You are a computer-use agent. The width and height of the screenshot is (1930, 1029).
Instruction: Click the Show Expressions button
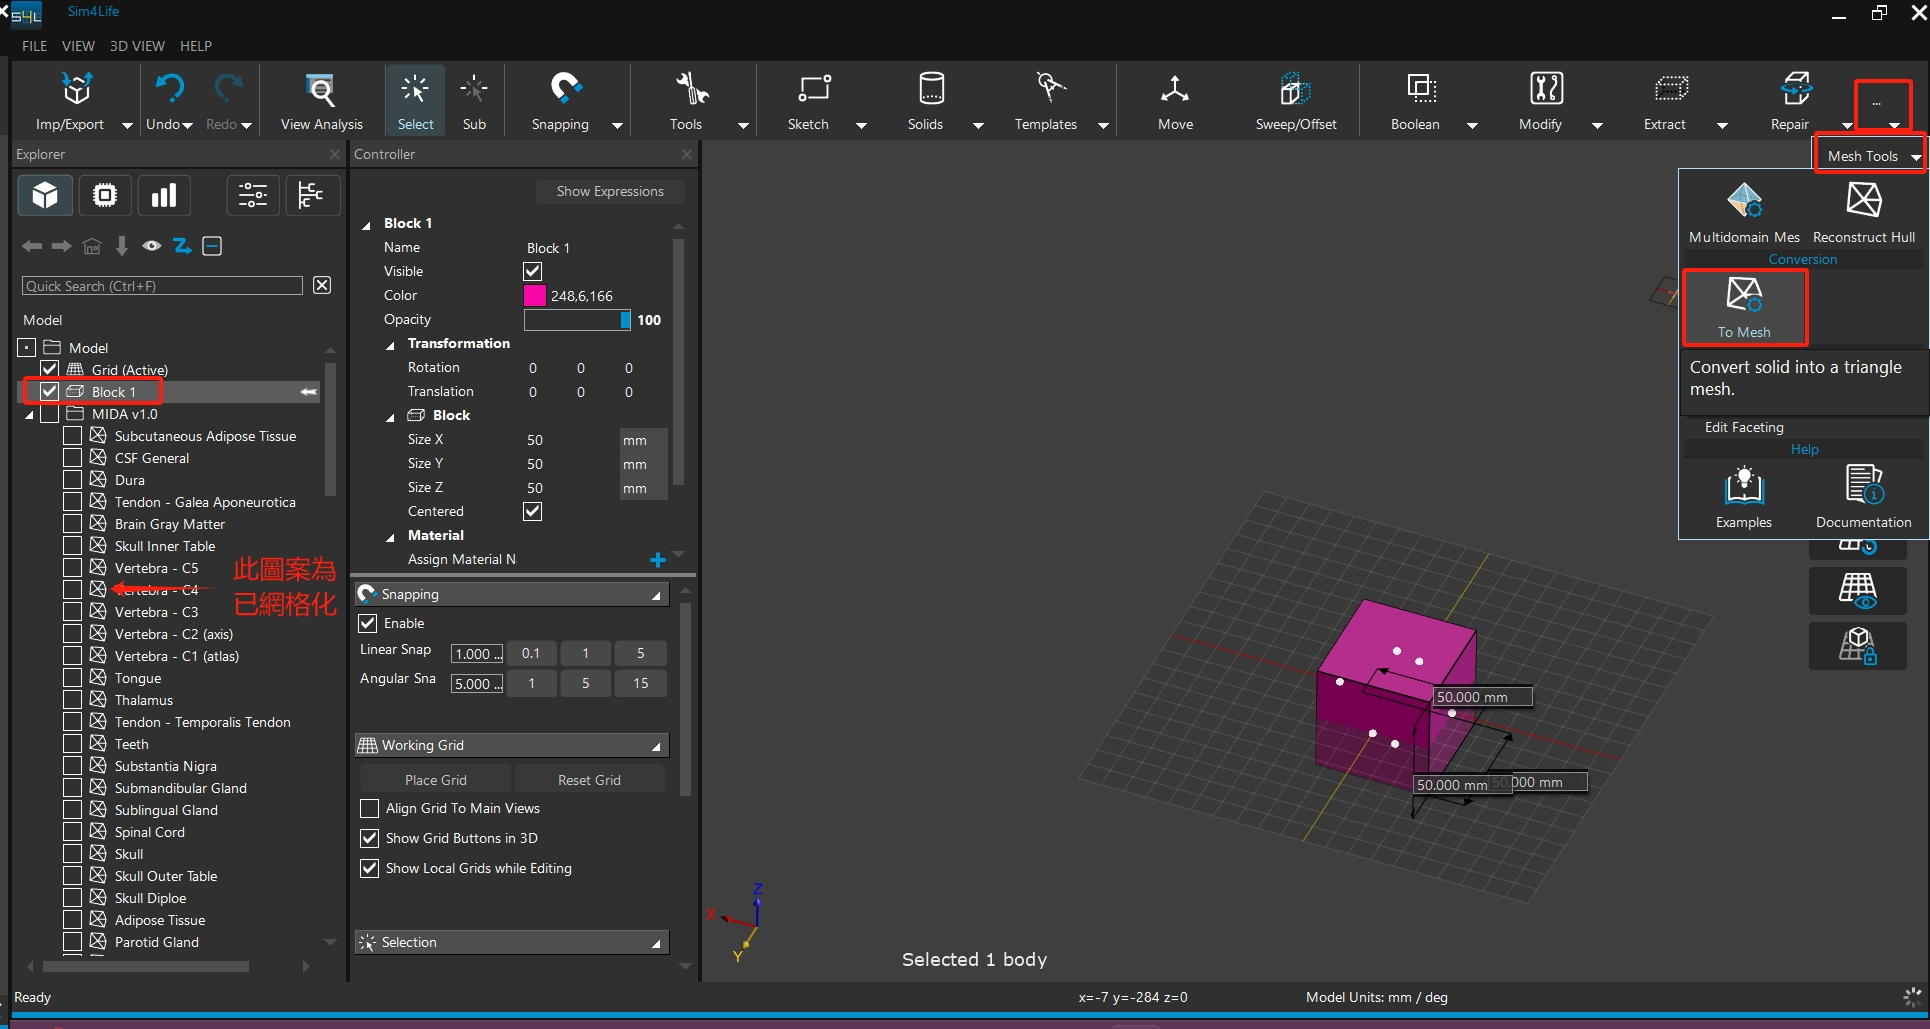pyautogui.click(x=609, y=192)
